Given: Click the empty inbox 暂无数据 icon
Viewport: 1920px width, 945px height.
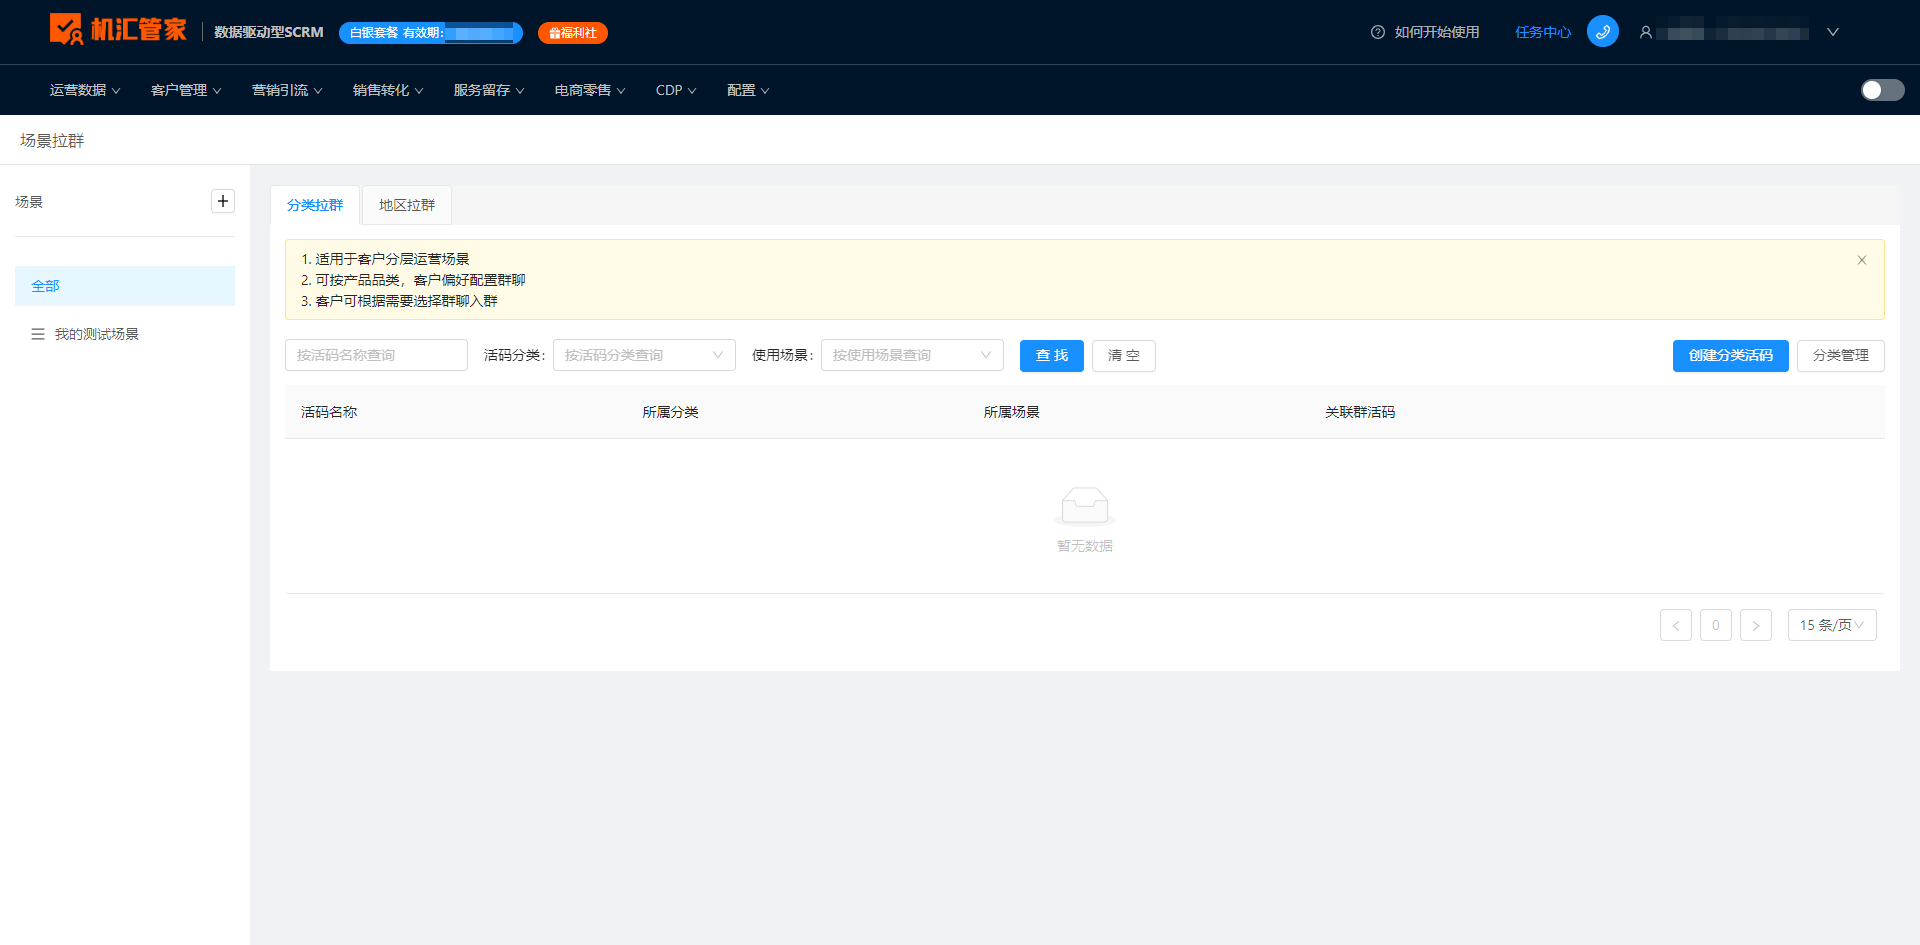Looking at the screenshot, I should [x=1085, y=506].
